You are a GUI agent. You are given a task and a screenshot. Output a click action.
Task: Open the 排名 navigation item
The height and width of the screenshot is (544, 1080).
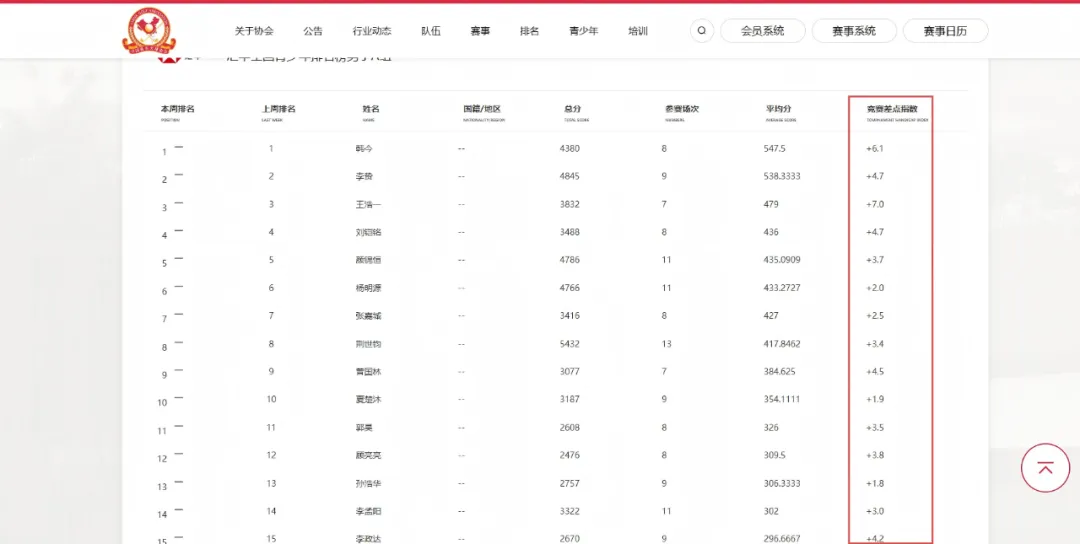pos(529,31)
